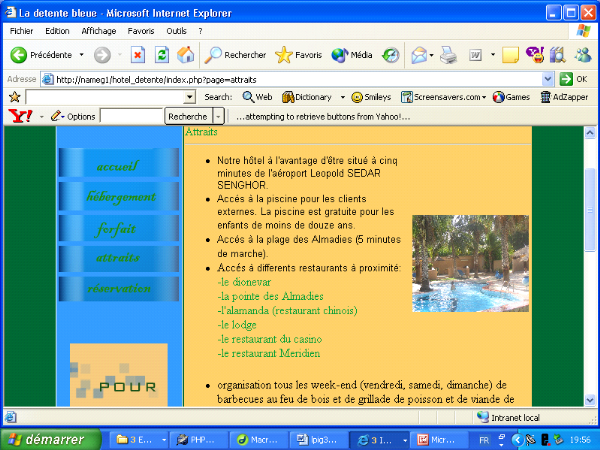Open the History clock icon
The width and height of the screenshot is (600, 450).
click(x=390, y=55)
